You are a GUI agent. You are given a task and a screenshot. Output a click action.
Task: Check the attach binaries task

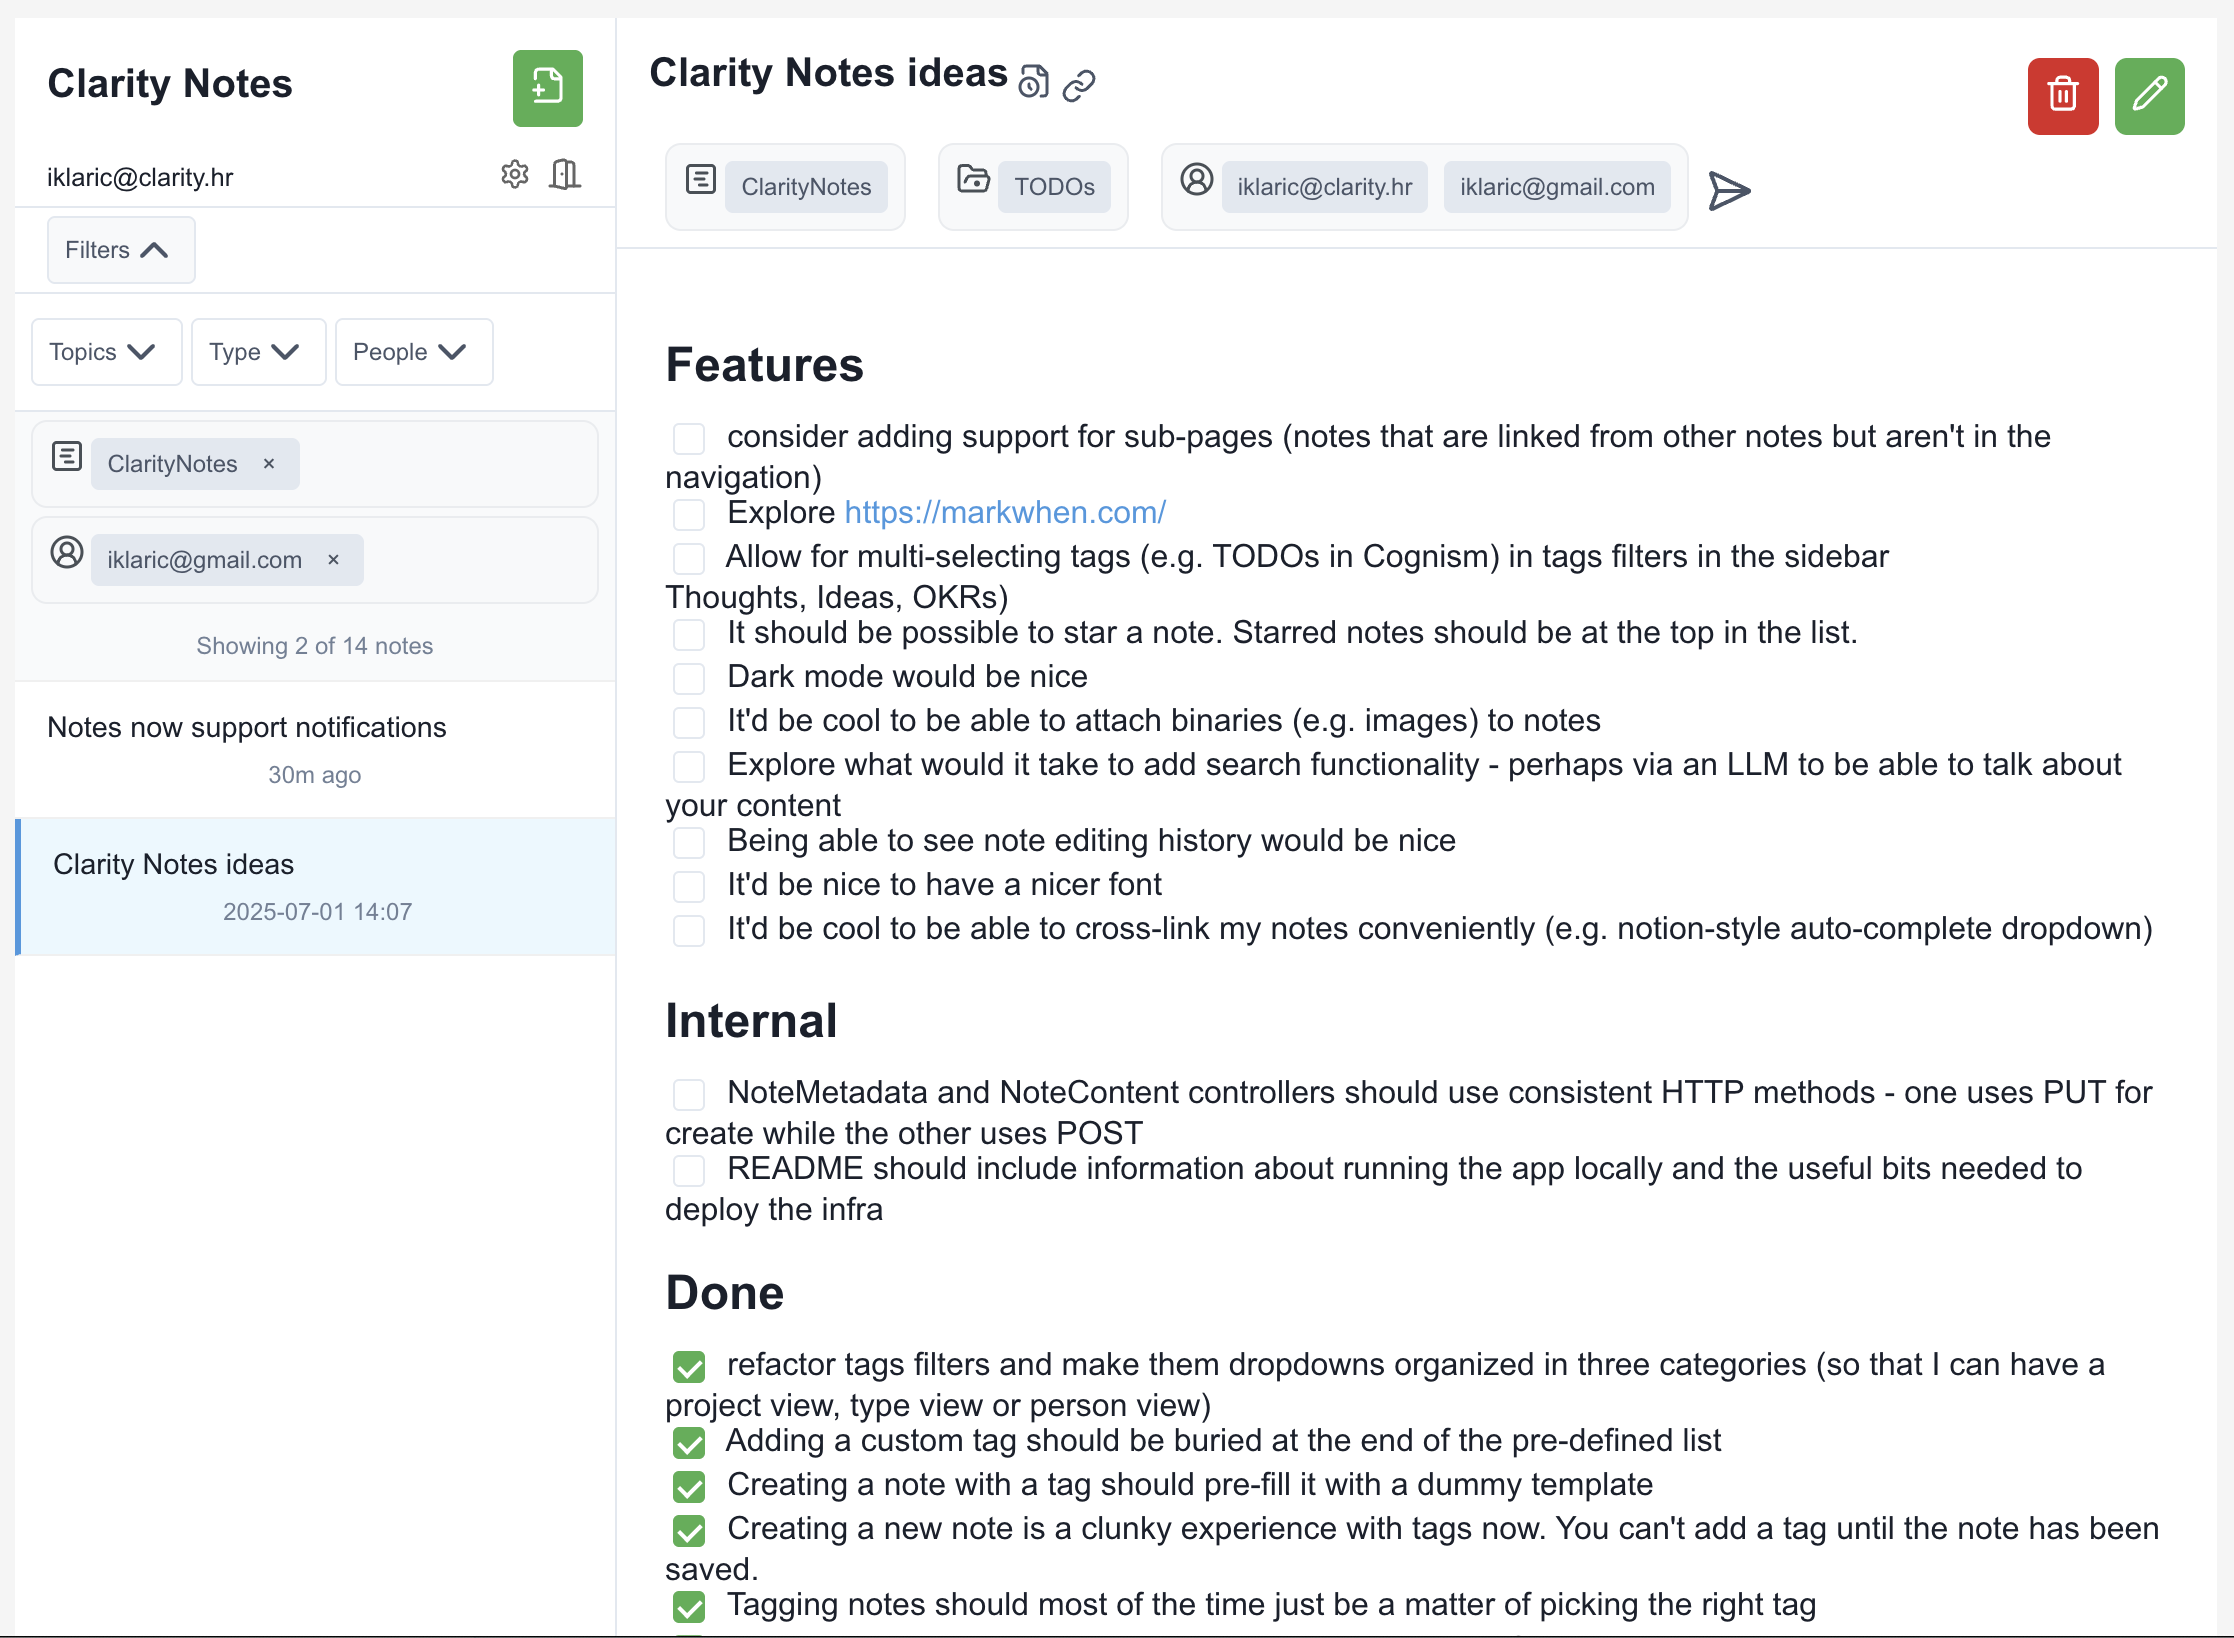689,722
